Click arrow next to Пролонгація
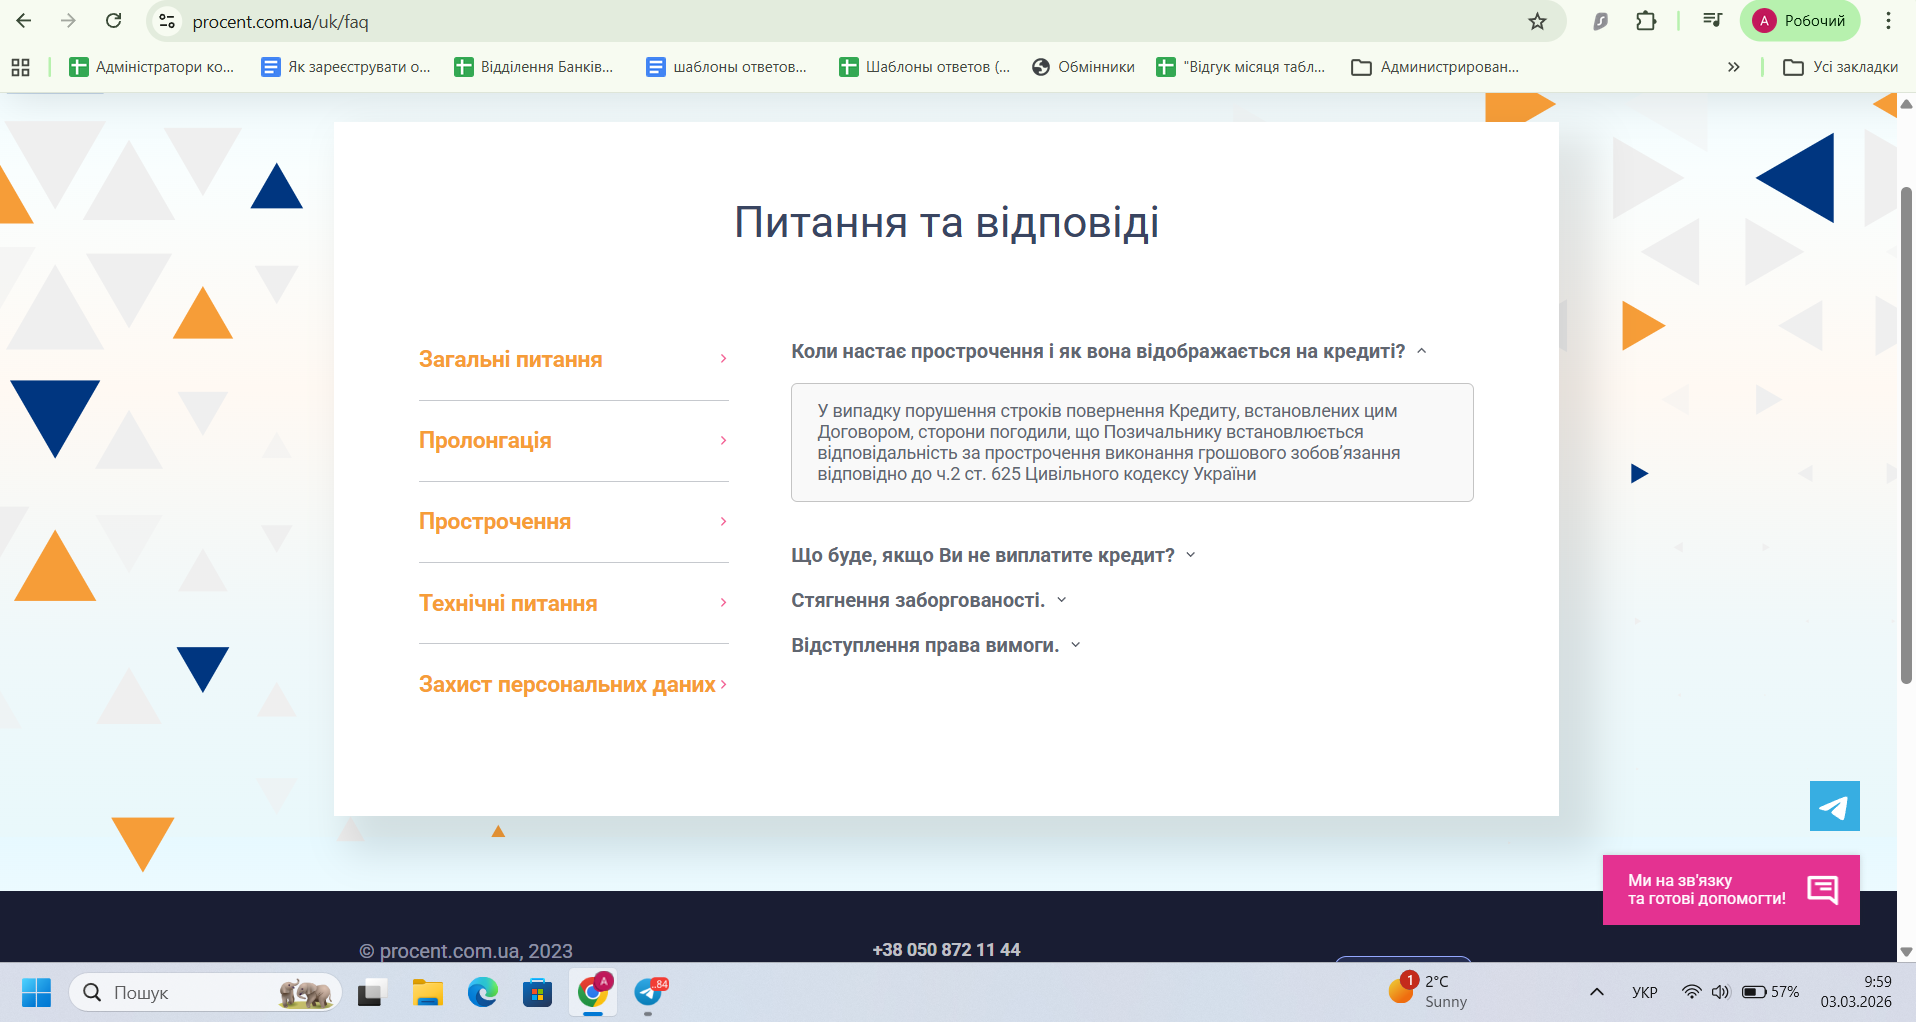This screenshot has width=1916, height=1022. click(723, 440)
